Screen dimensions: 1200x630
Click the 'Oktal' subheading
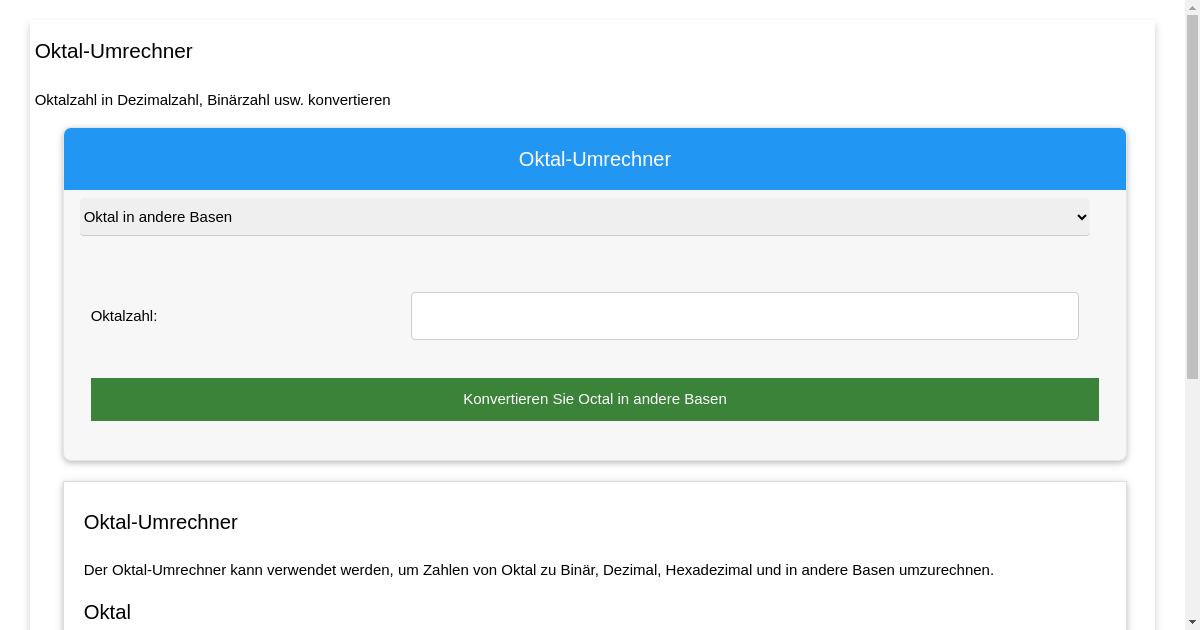107,612
